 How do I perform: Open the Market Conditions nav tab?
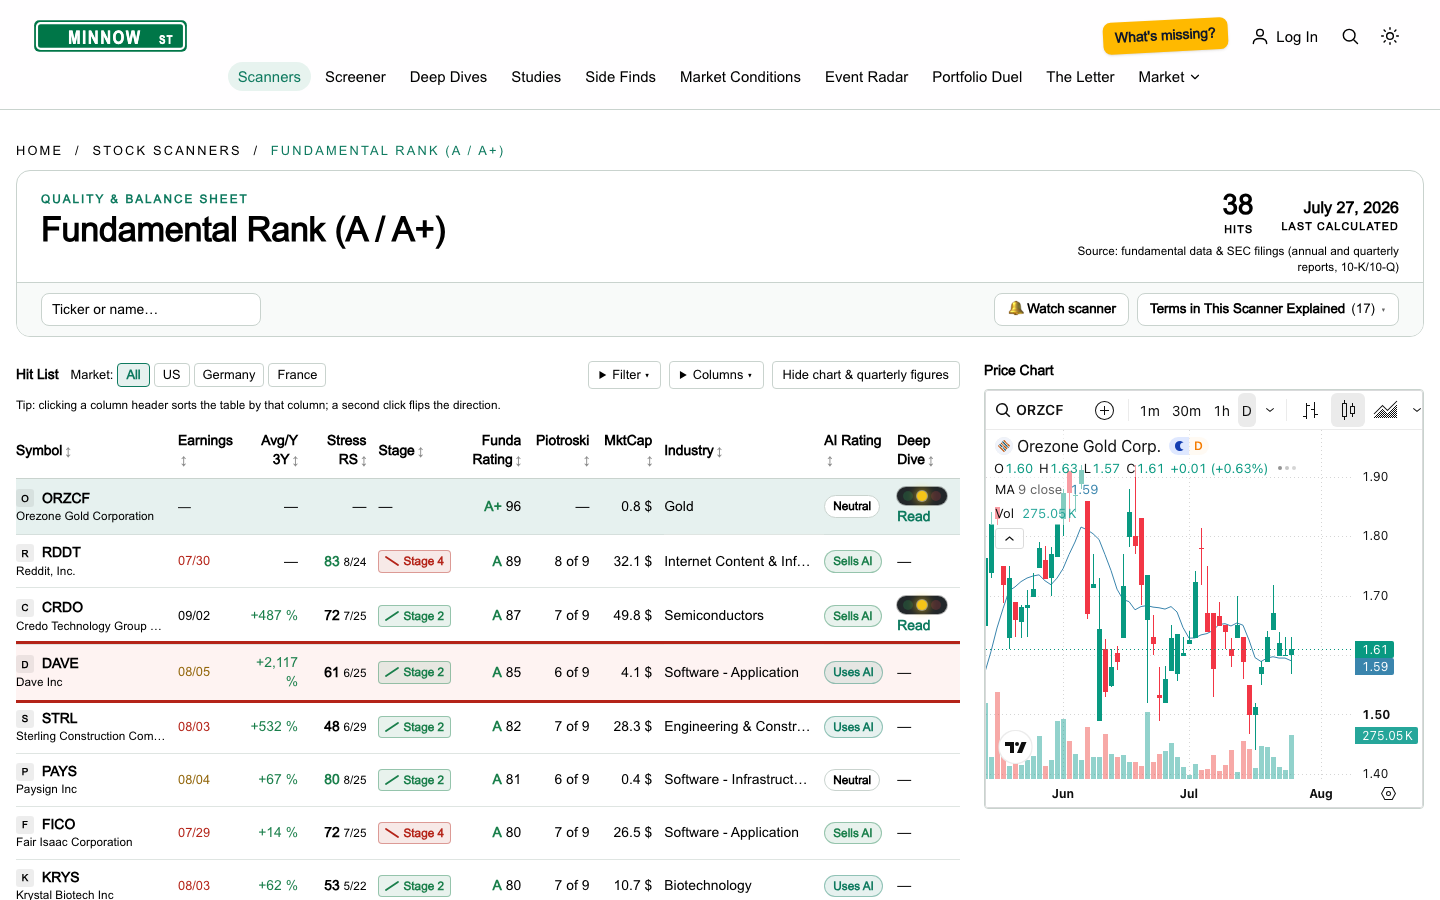[x=740, y=77]
